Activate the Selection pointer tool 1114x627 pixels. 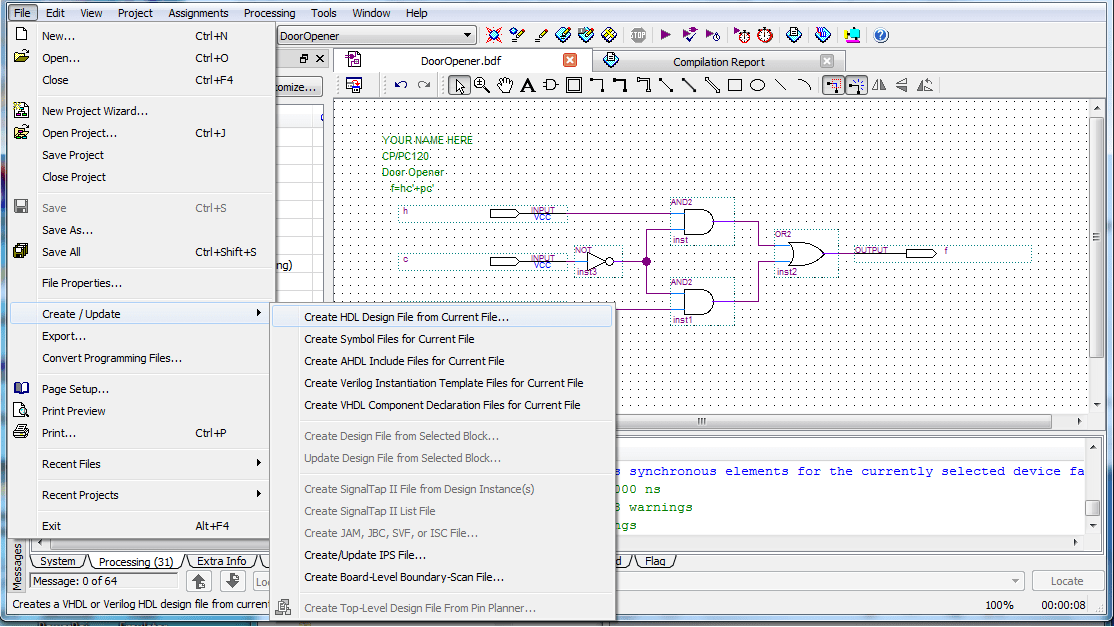tap(460, 85)
